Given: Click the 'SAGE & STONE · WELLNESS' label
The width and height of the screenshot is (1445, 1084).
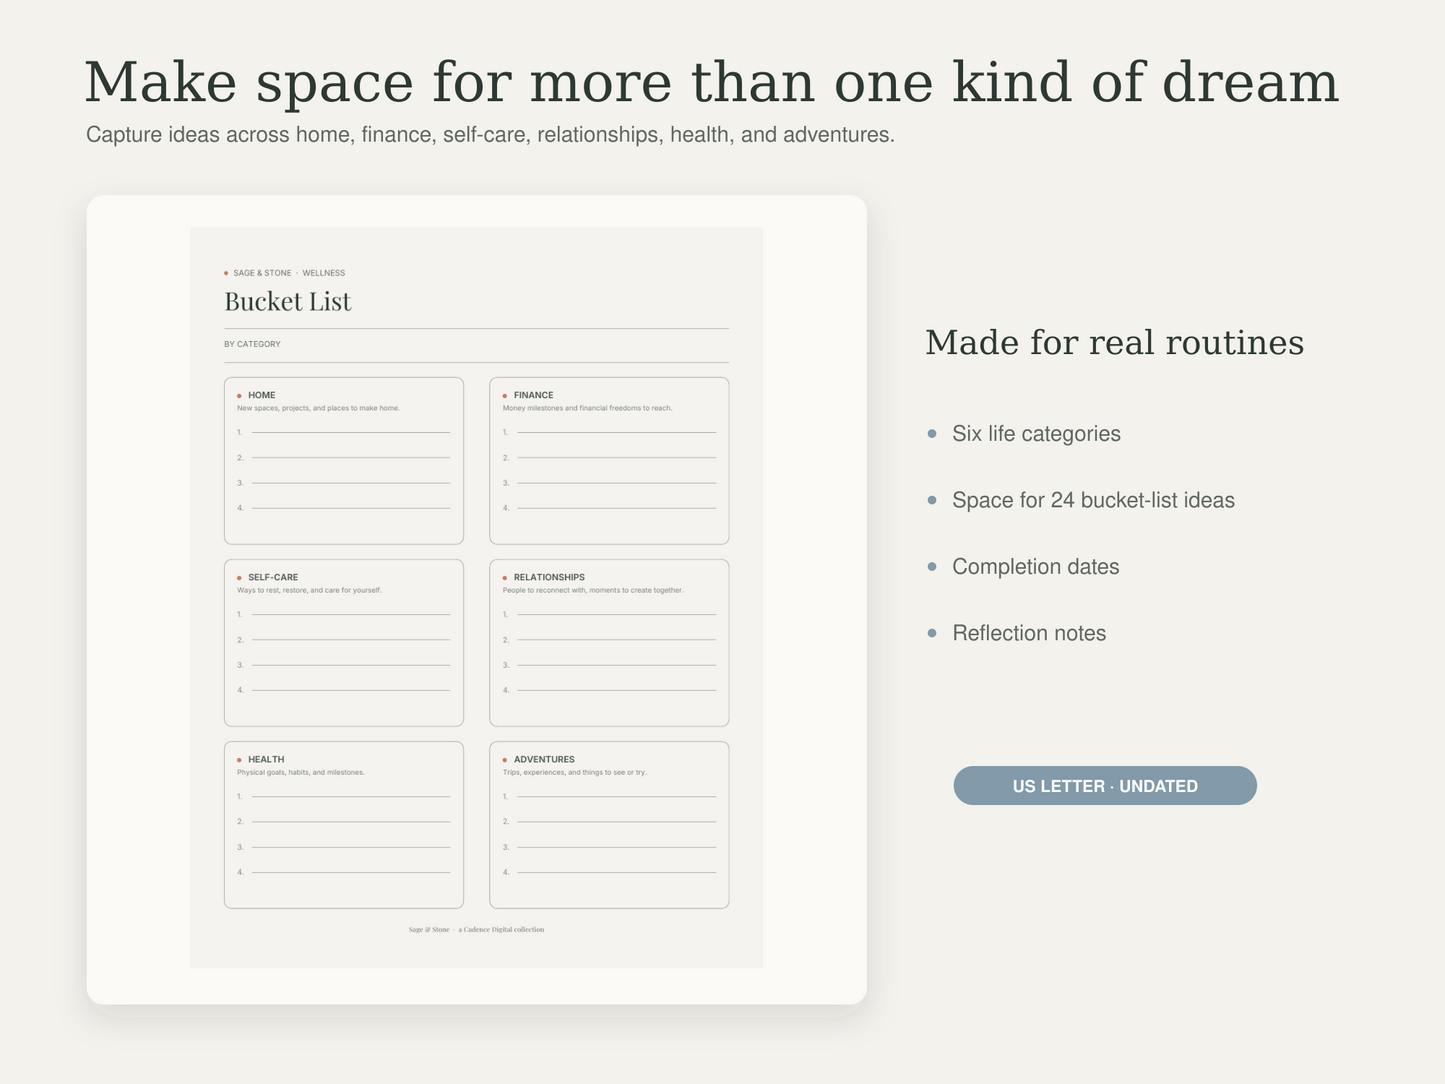Looking at the screenshot, I should [x=289, y=273].
